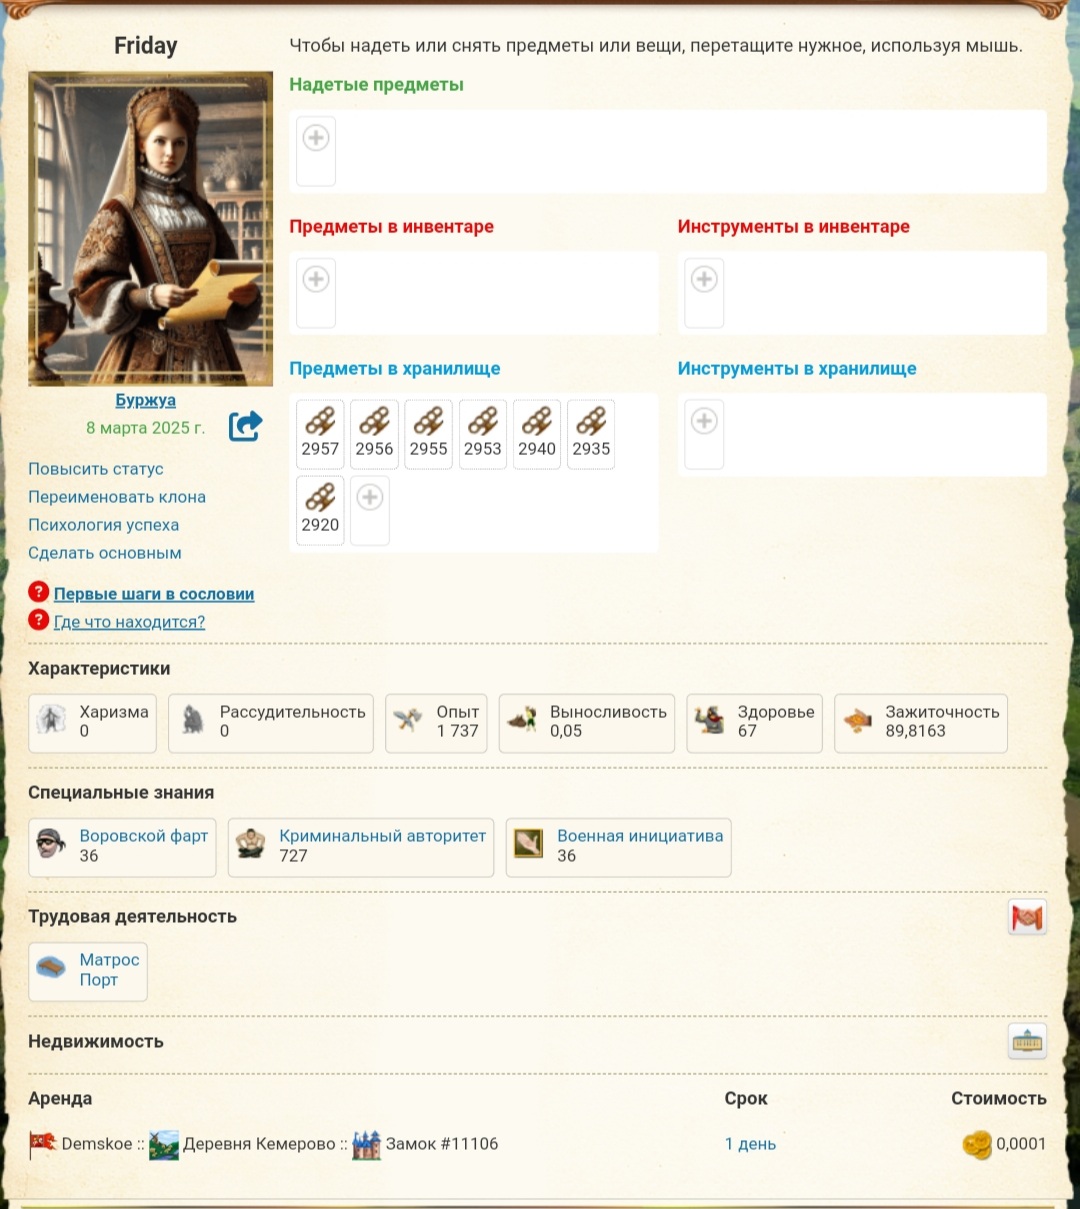Click the Военная инициатива icon
Image resolution: width=1080 pixels, height=1209 pixels.
pyautogui.click(x=529, y=844)
